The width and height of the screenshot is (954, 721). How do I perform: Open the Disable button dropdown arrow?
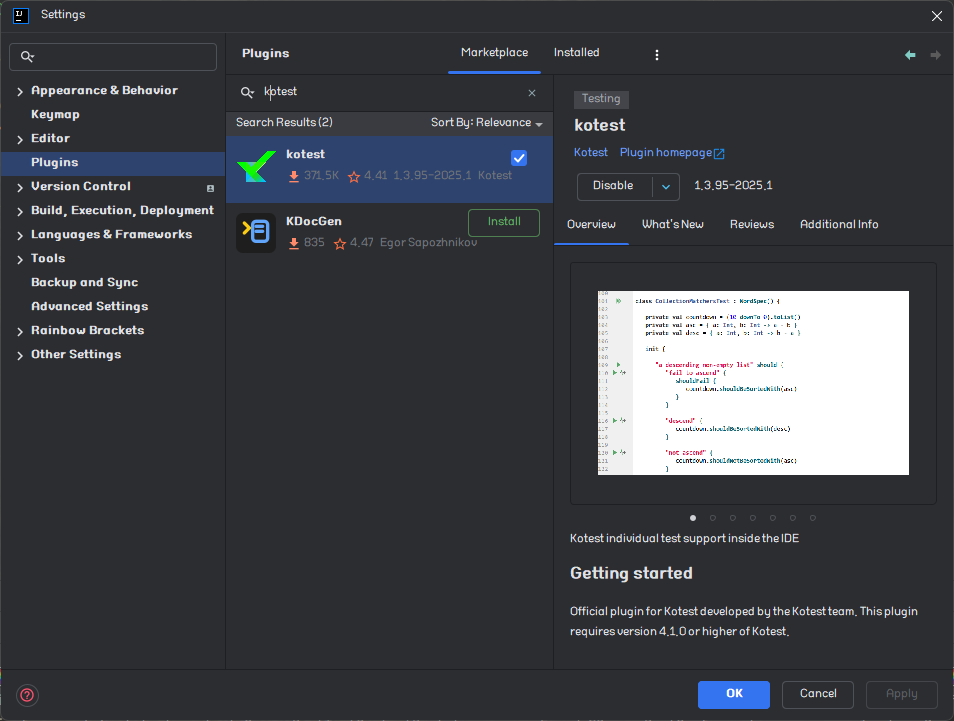click(x=666, y=187)
